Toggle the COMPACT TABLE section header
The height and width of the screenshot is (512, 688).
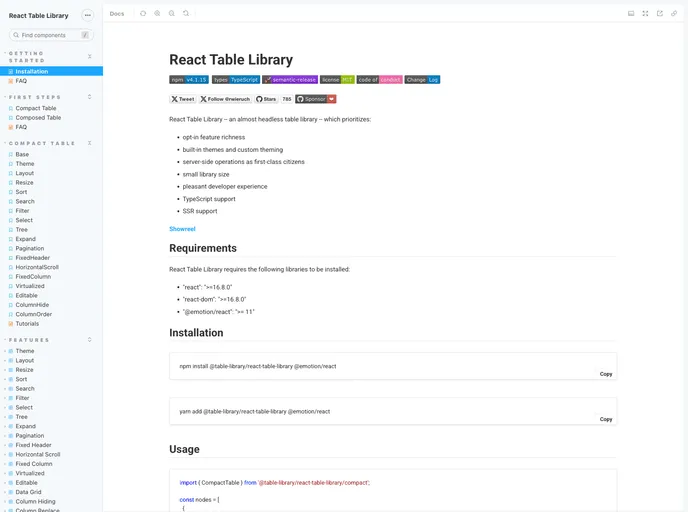point(42,143)
